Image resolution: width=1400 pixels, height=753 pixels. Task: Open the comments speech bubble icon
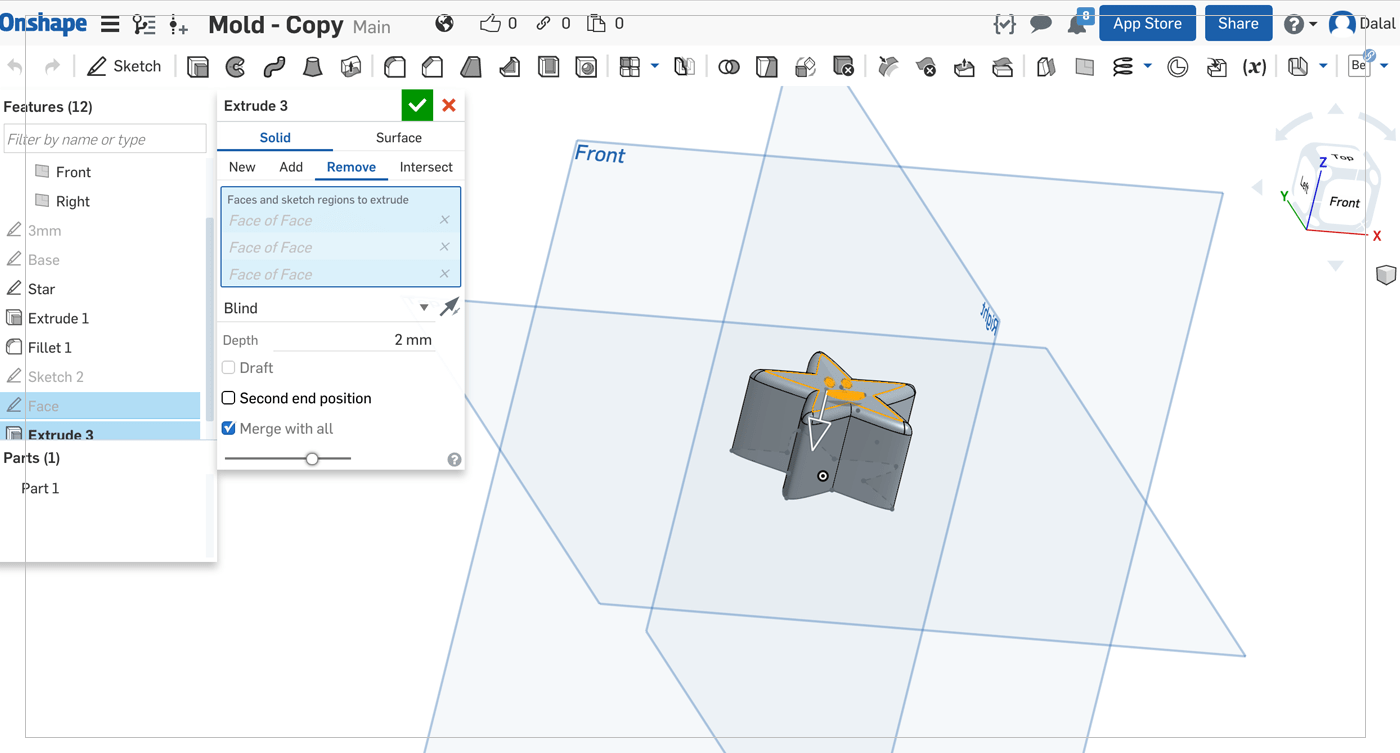click(x=1041, y=24)
